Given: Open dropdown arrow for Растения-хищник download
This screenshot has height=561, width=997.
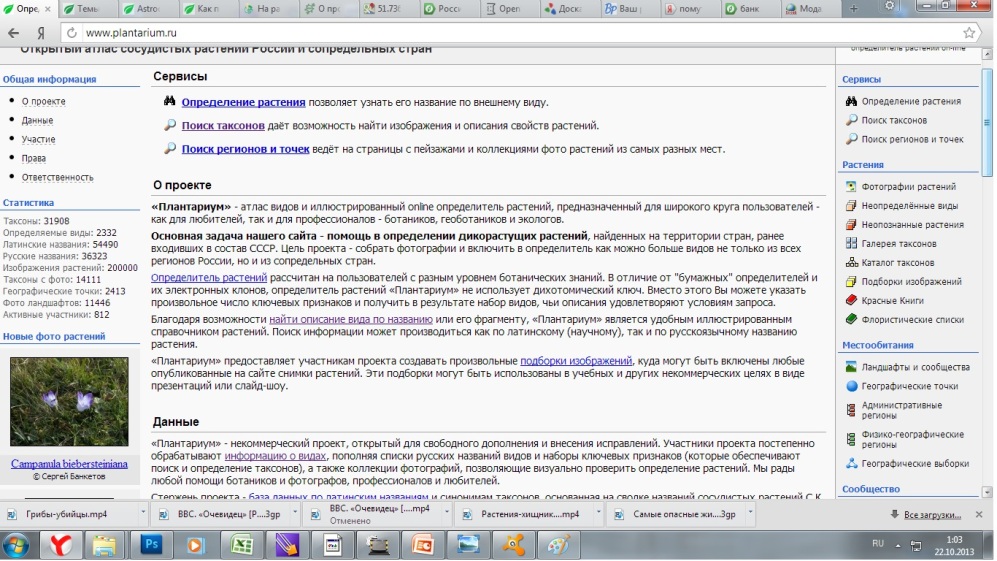Looking at the screenshot, I should click(x=596, y=514).
